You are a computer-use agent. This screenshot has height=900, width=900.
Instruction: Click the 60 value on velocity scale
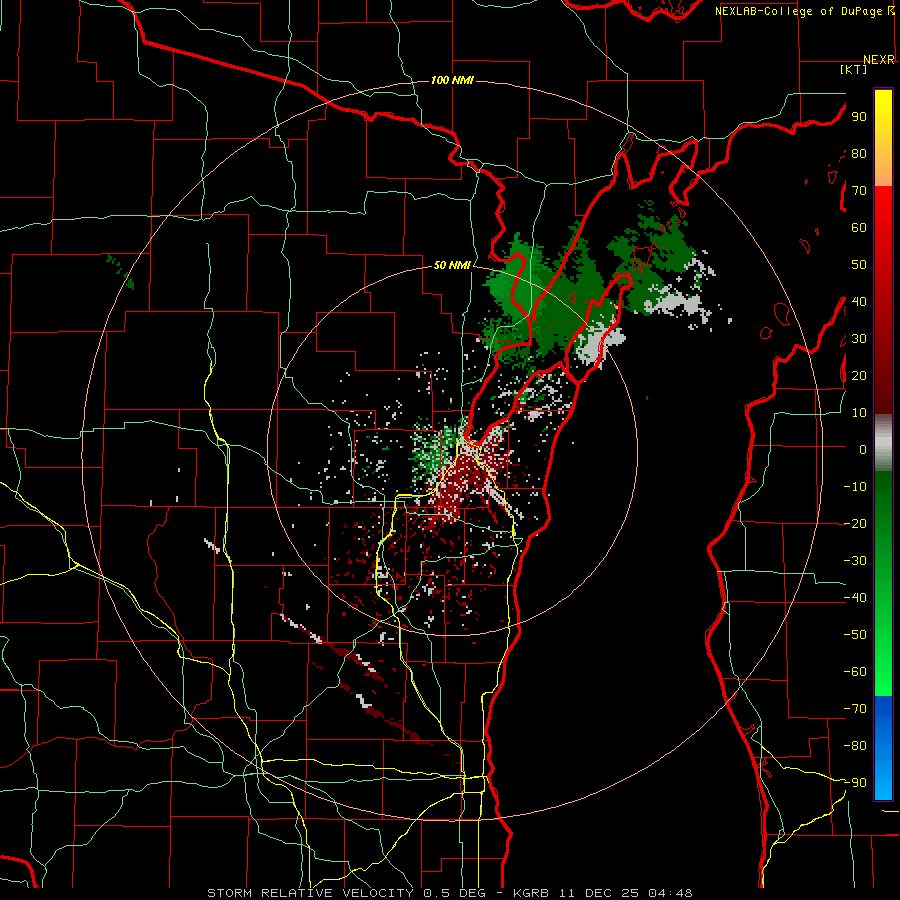coord(859,228)
